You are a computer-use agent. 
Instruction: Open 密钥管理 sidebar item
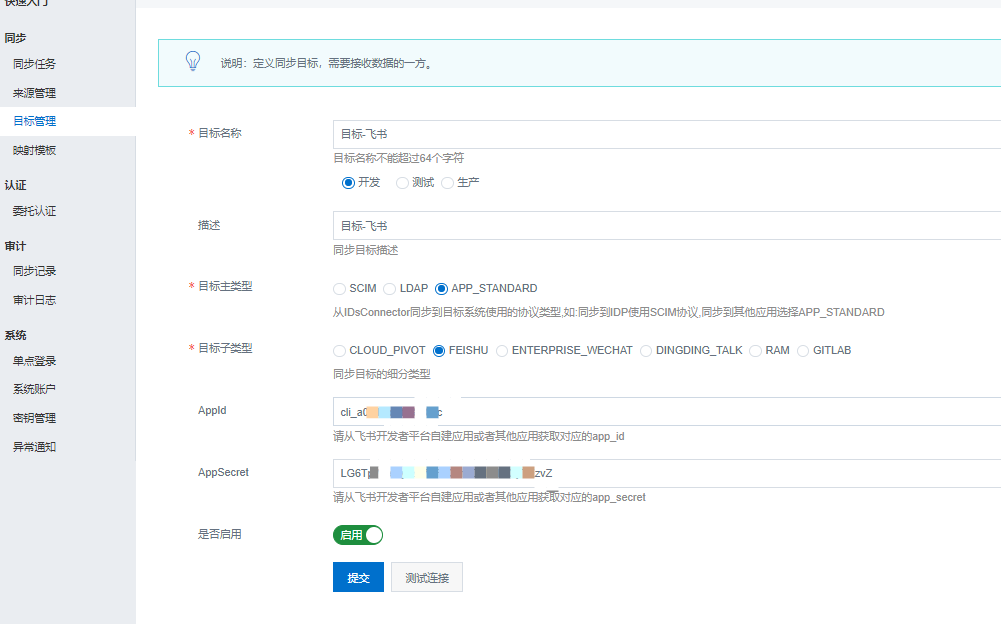(35, 418)
